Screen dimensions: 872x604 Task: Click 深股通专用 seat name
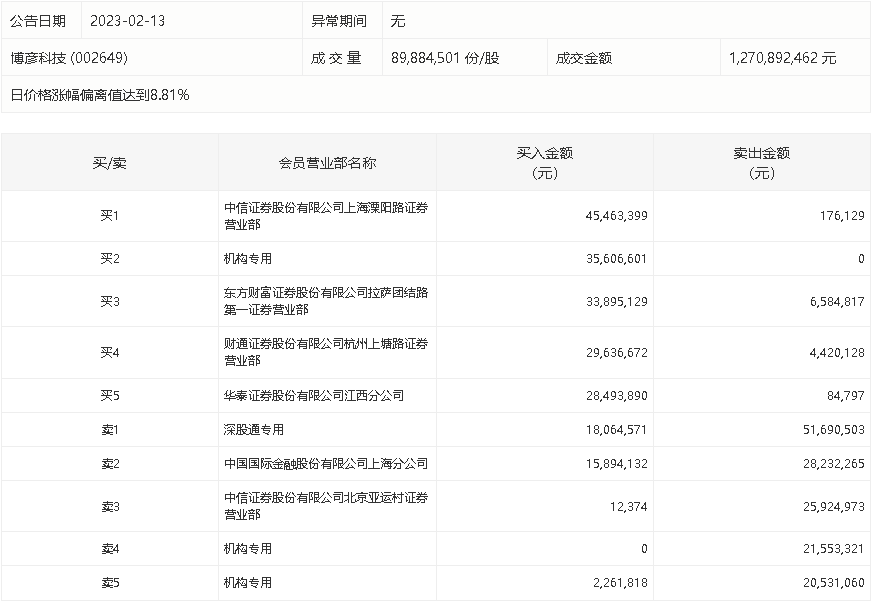(x=254, y=429)
